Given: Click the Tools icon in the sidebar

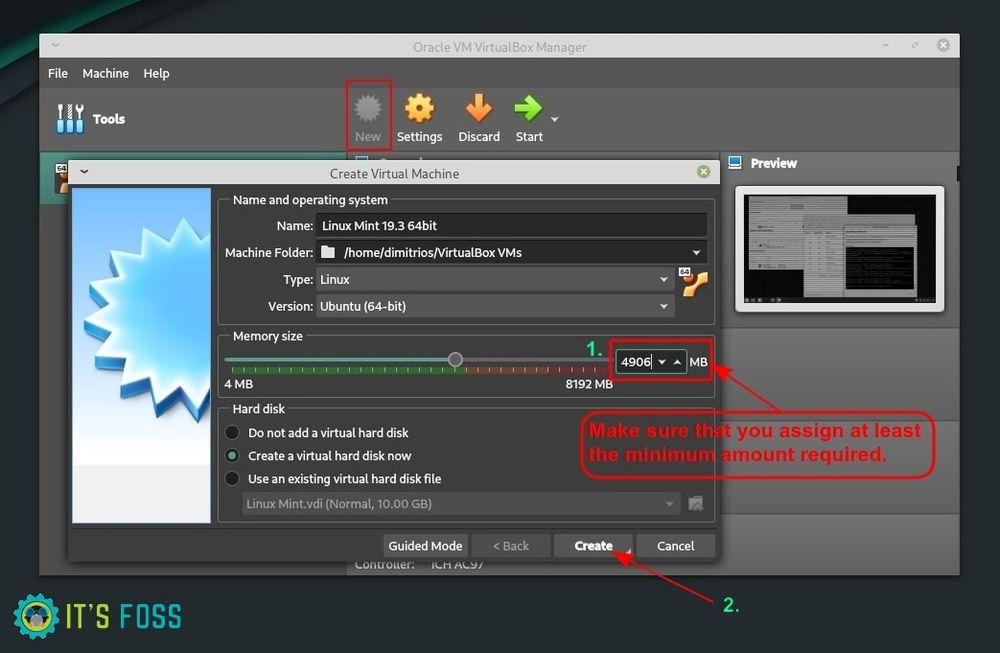Looking at the screenshot, I should [x=69, y=117].
